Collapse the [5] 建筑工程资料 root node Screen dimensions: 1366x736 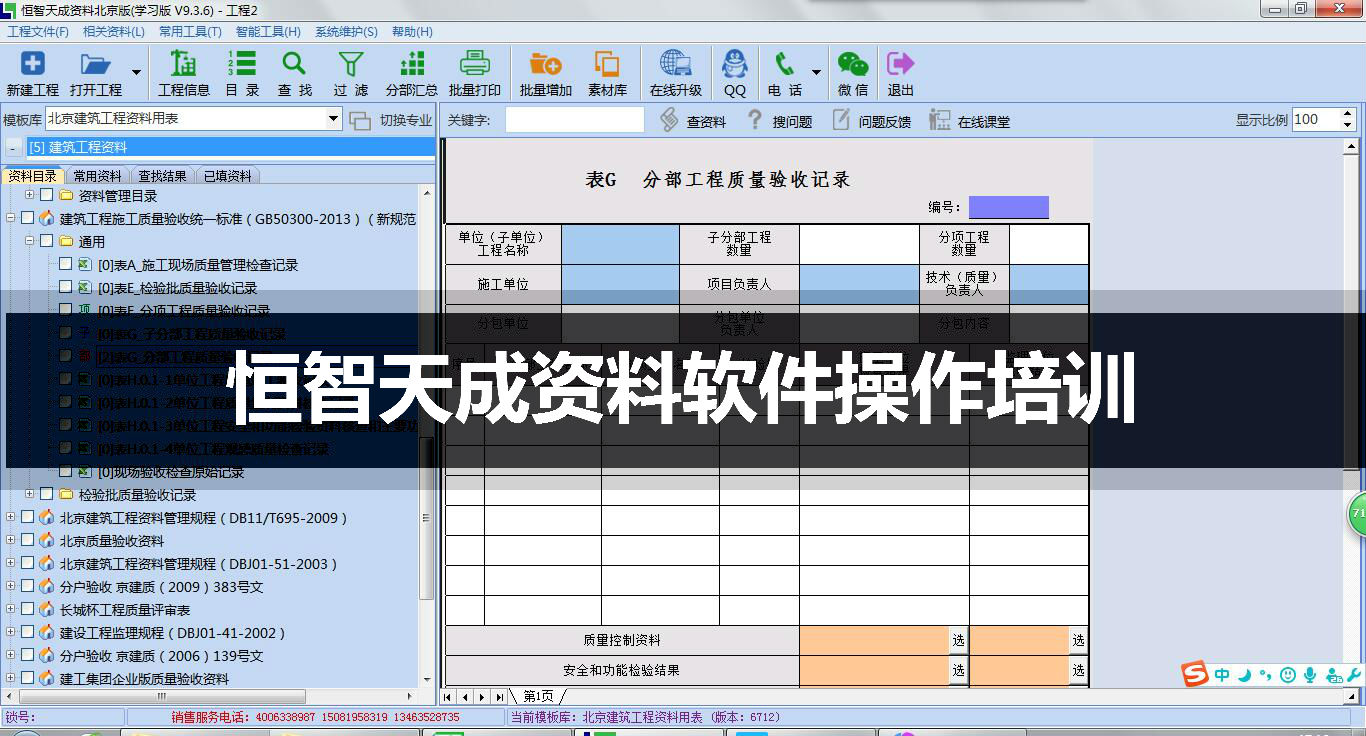pos(12,147)
